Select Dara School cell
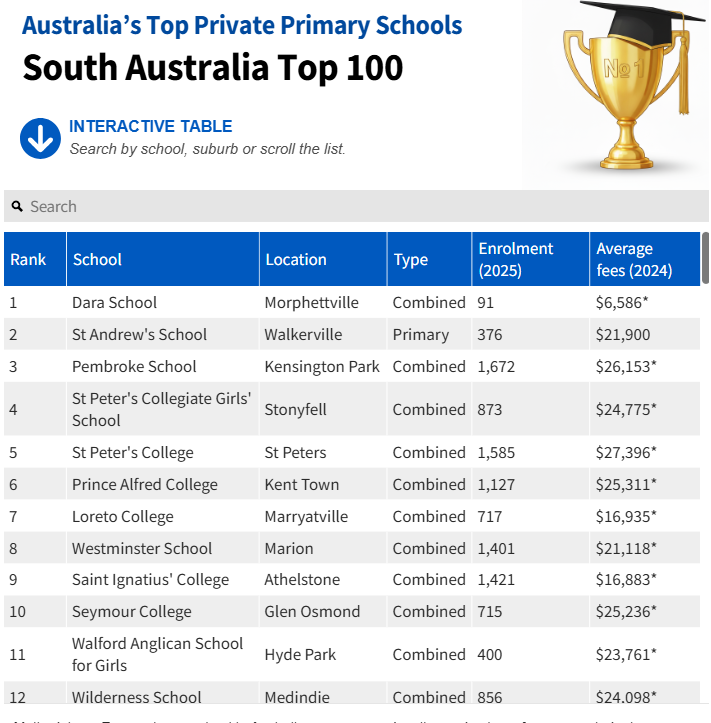 [x=163, y=302]
